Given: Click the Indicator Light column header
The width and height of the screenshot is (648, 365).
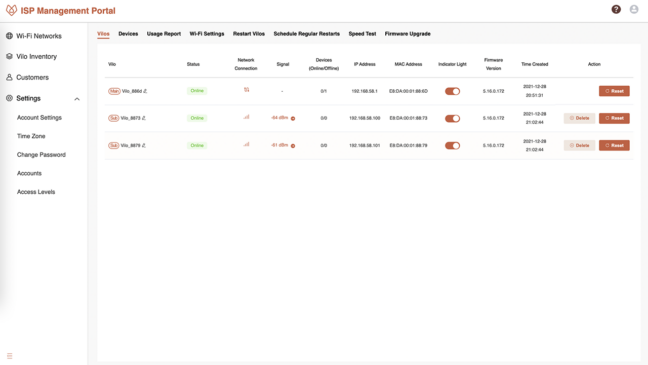Looking at the screenshot, I should 452,64.
